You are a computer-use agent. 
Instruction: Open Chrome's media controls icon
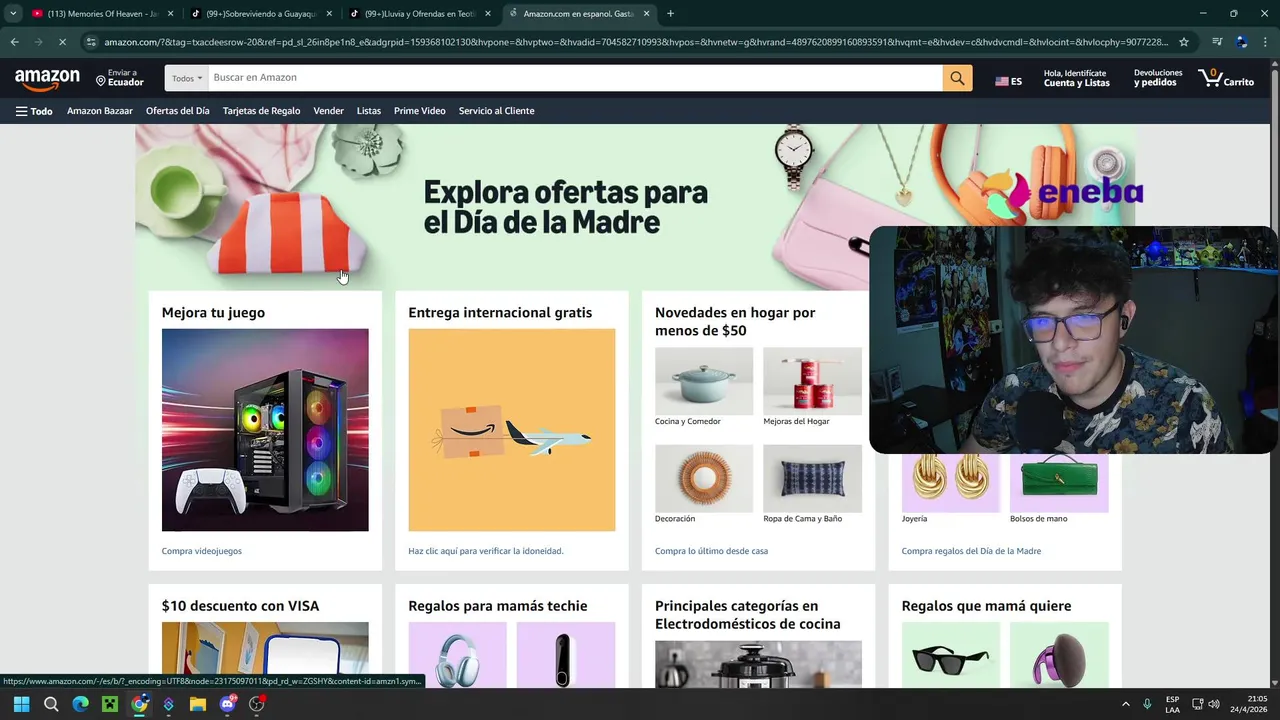click(x=1217, y=42)
